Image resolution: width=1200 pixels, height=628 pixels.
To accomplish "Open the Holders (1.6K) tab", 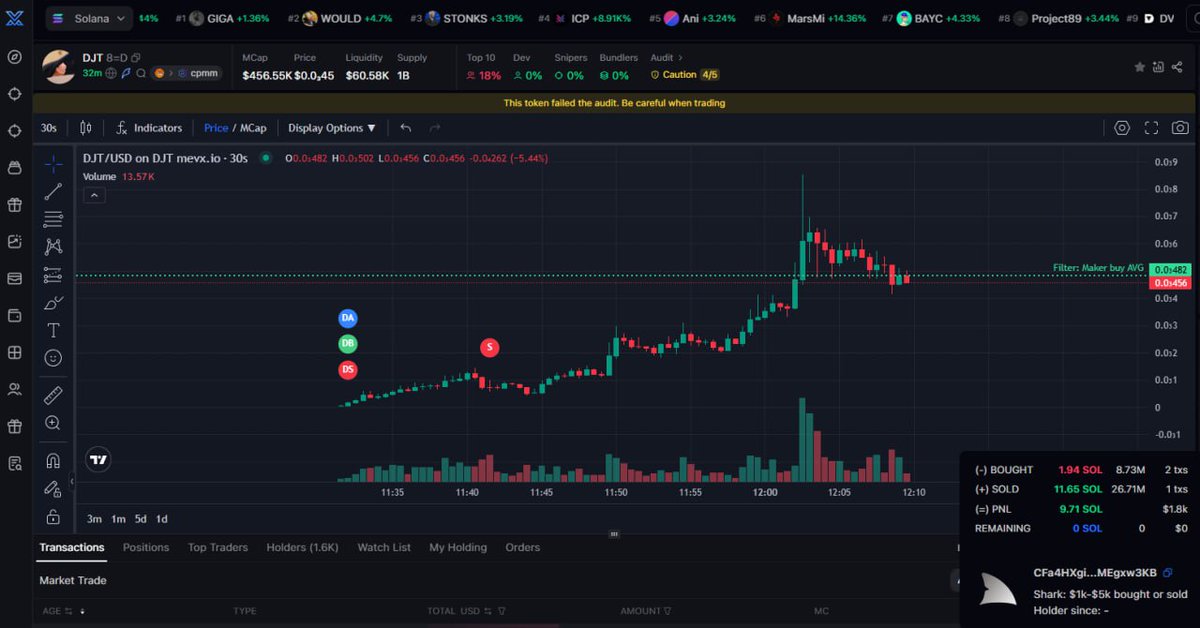I will (x=303, y=547).
